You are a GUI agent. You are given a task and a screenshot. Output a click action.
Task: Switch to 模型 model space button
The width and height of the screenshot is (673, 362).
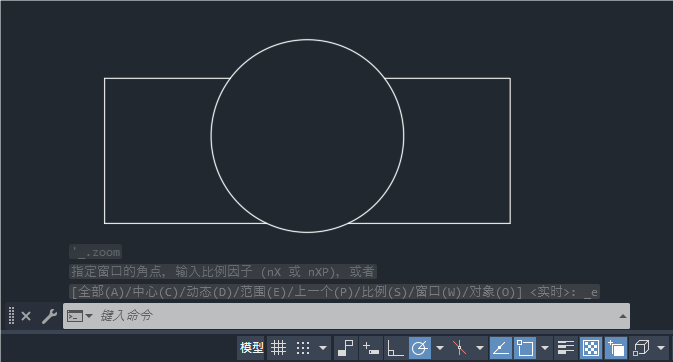252,347
